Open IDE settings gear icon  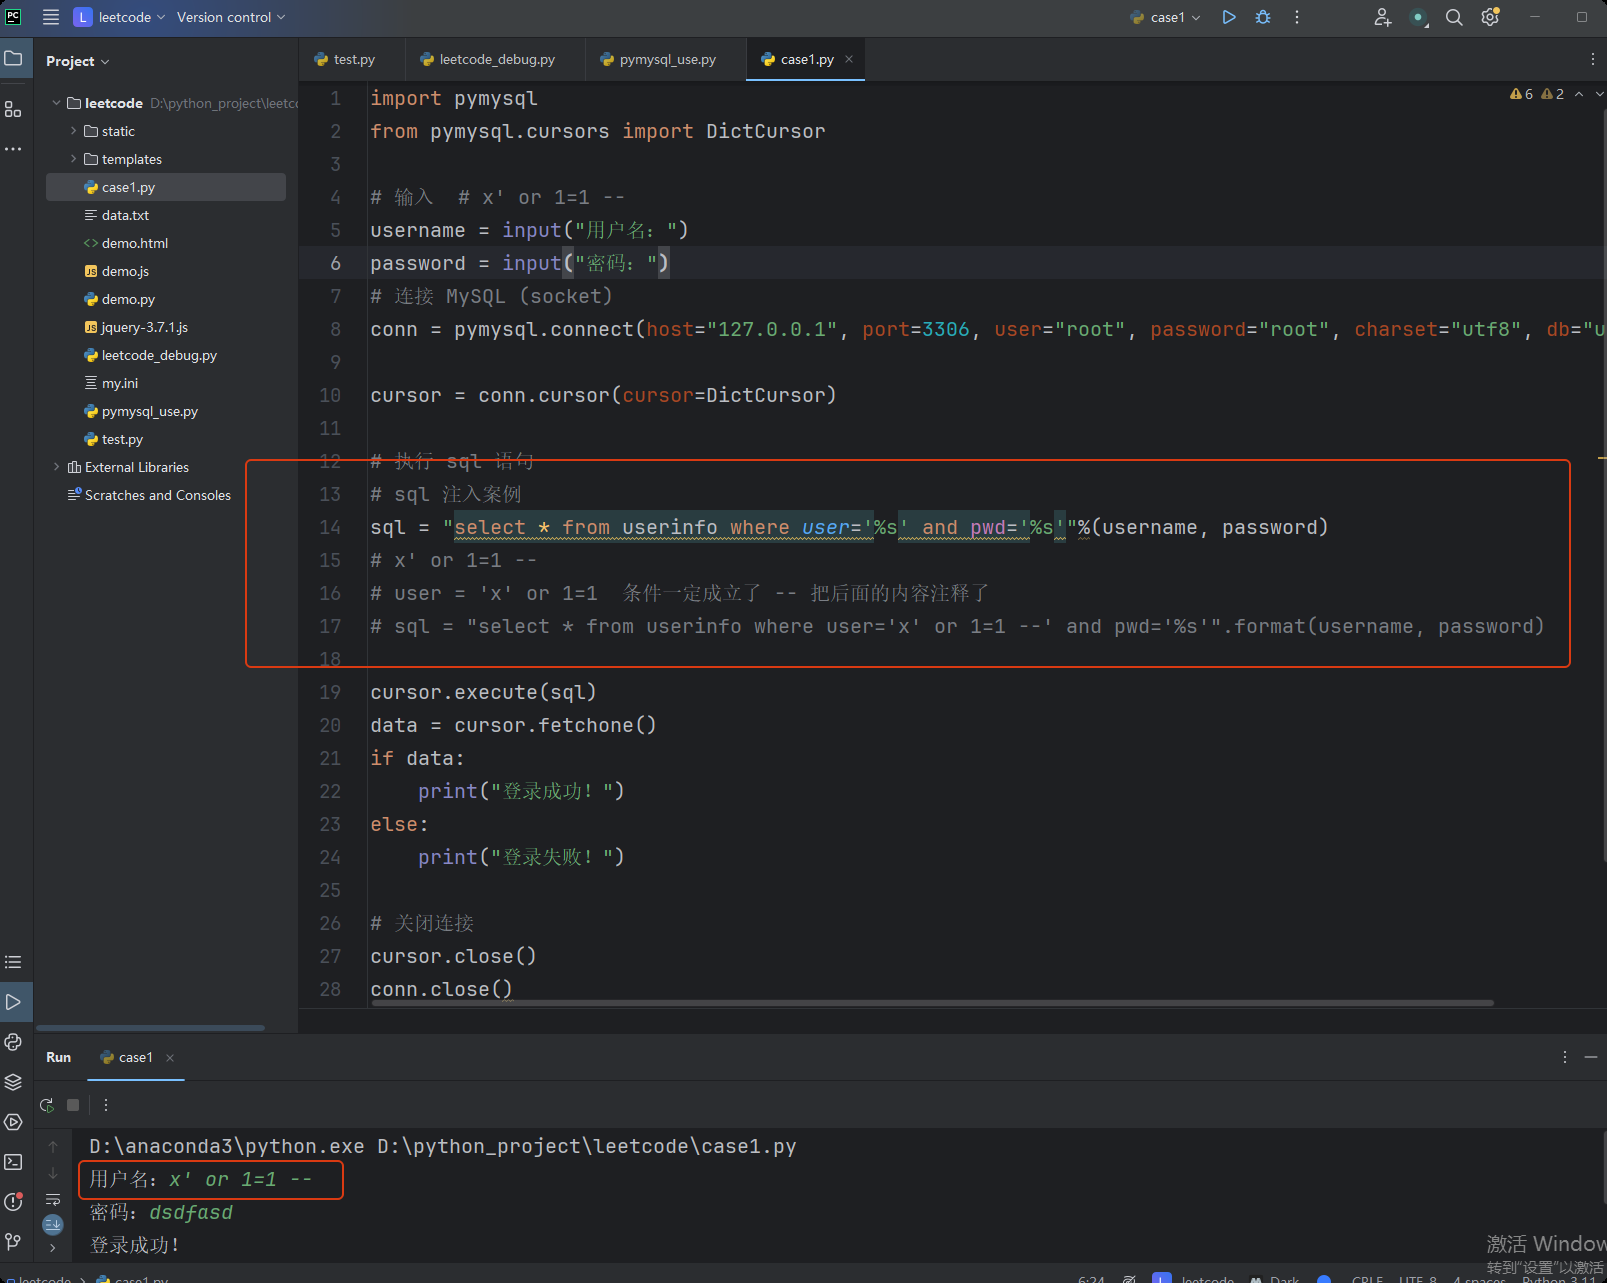(x=1490, y=17)
